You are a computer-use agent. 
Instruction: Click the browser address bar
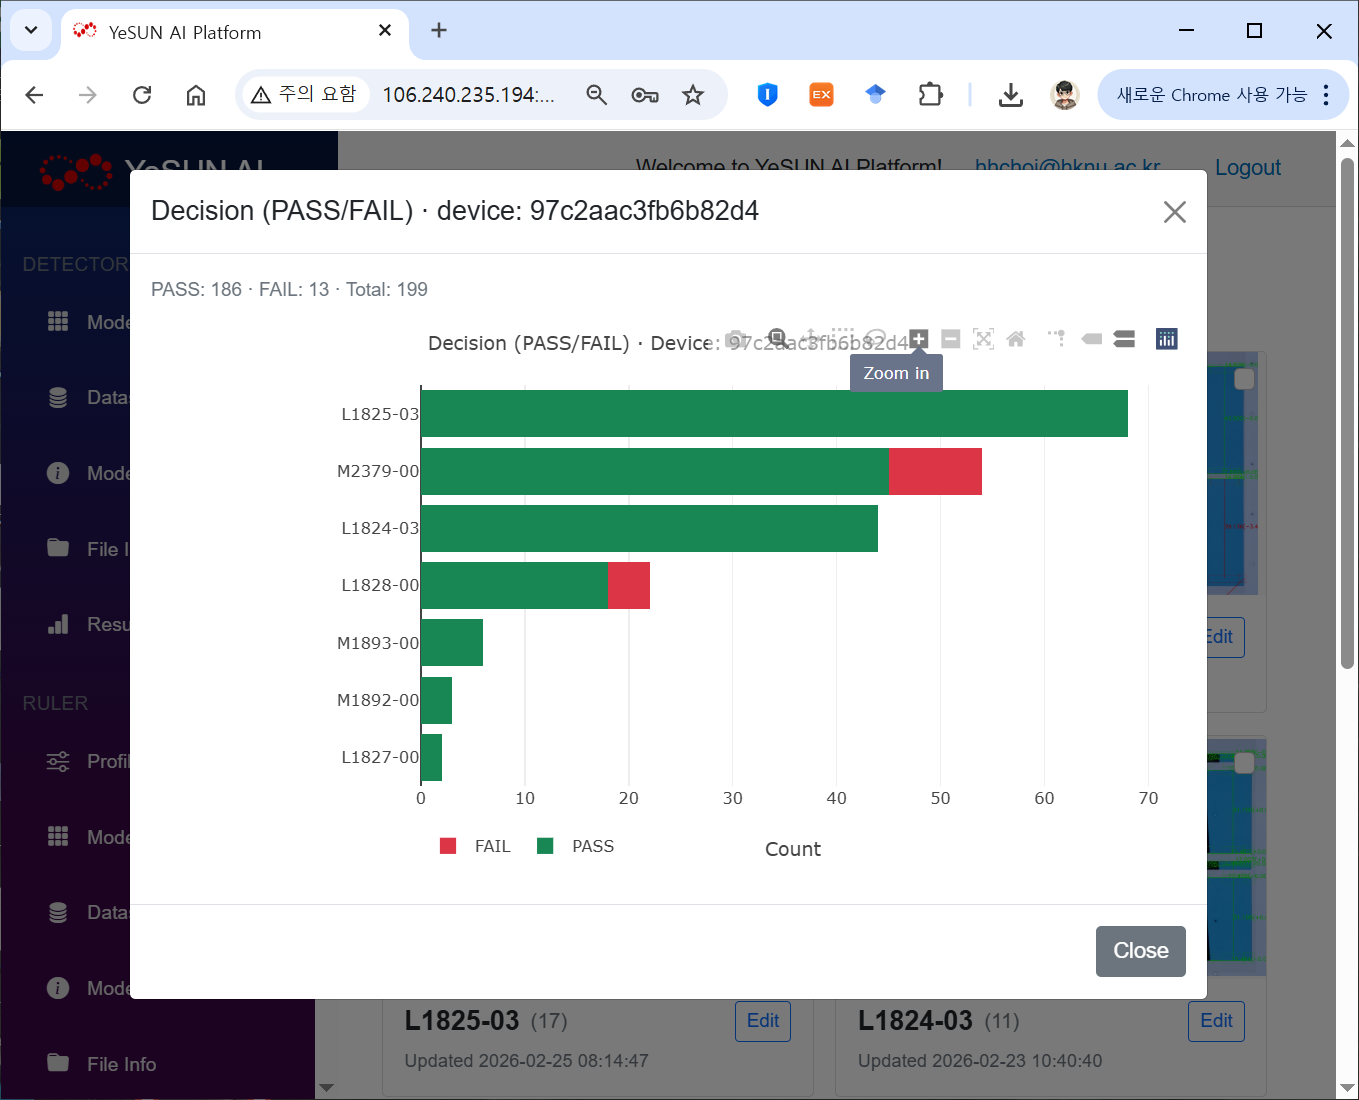pyautogui.click(x=468, y=95)
